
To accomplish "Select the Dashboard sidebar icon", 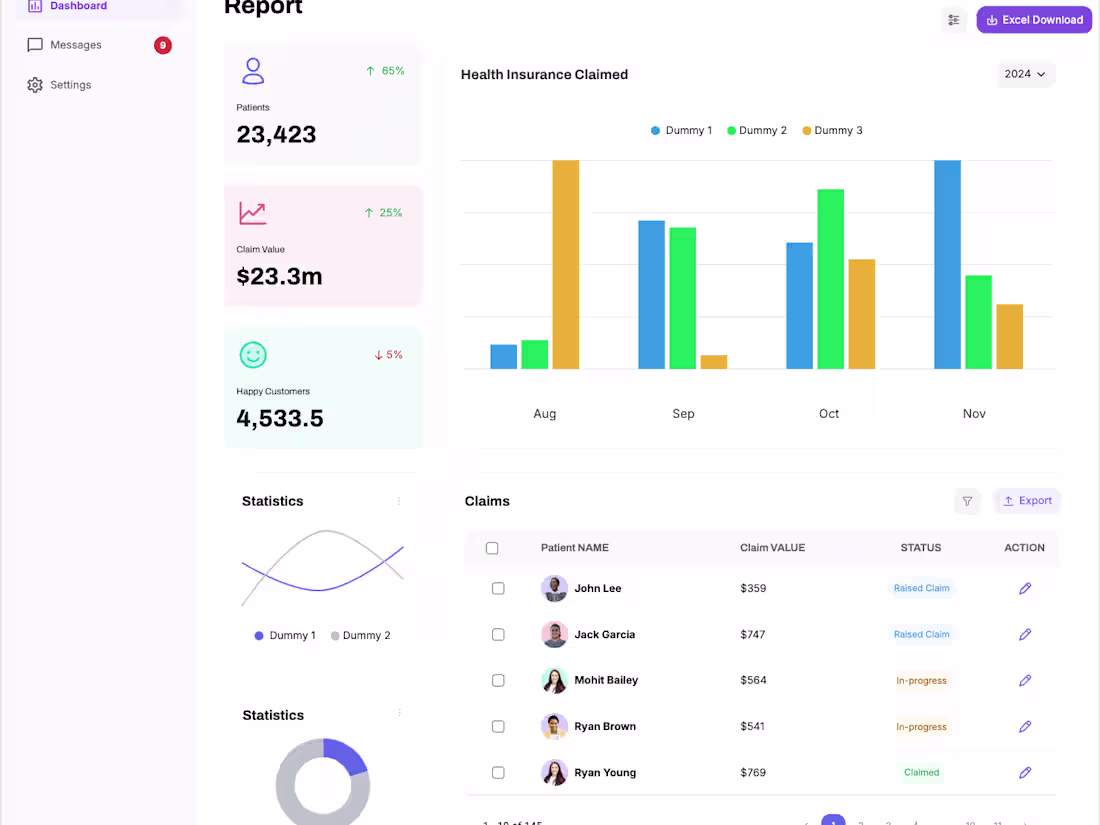I will pos(36,6).
